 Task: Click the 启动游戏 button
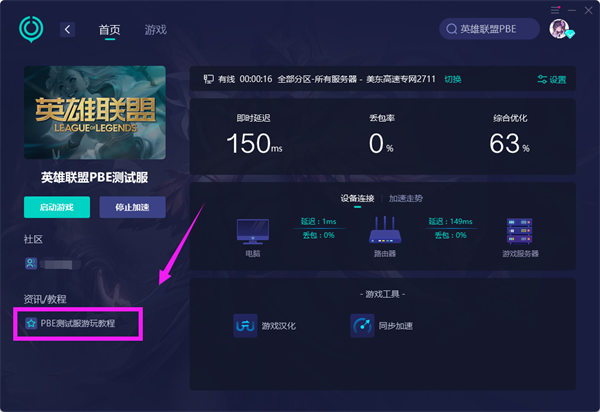coord(57,207)
